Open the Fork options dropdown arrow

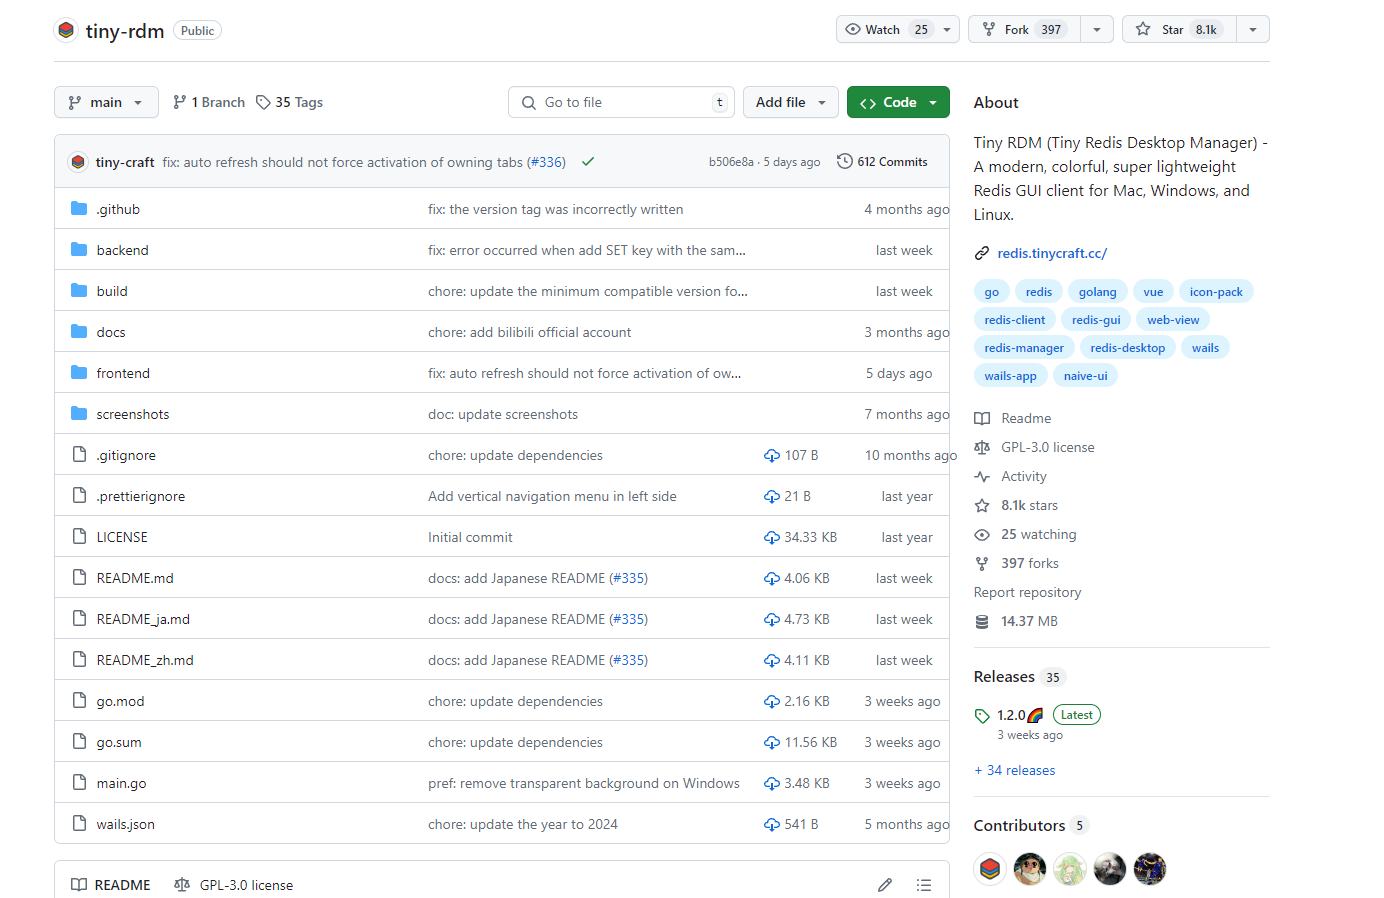(1097, 30)
